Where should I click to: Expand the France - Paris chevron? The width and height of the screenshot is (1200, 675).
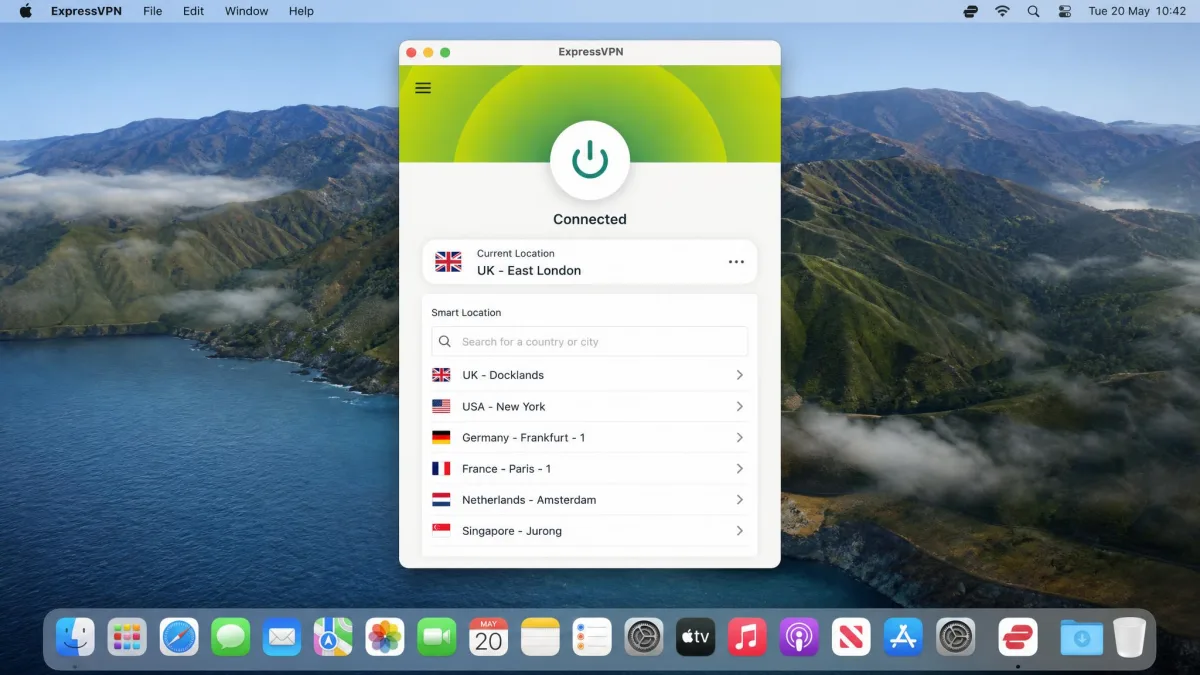point(740,468)
